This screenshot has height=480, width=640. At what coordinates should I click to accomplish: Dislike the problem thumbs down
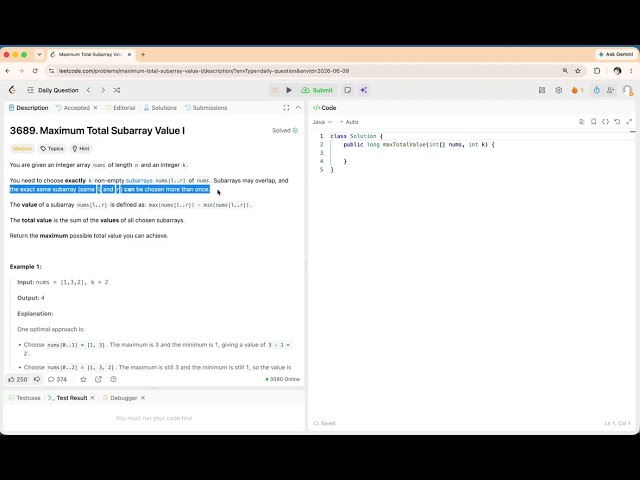(x=37, y=379)
